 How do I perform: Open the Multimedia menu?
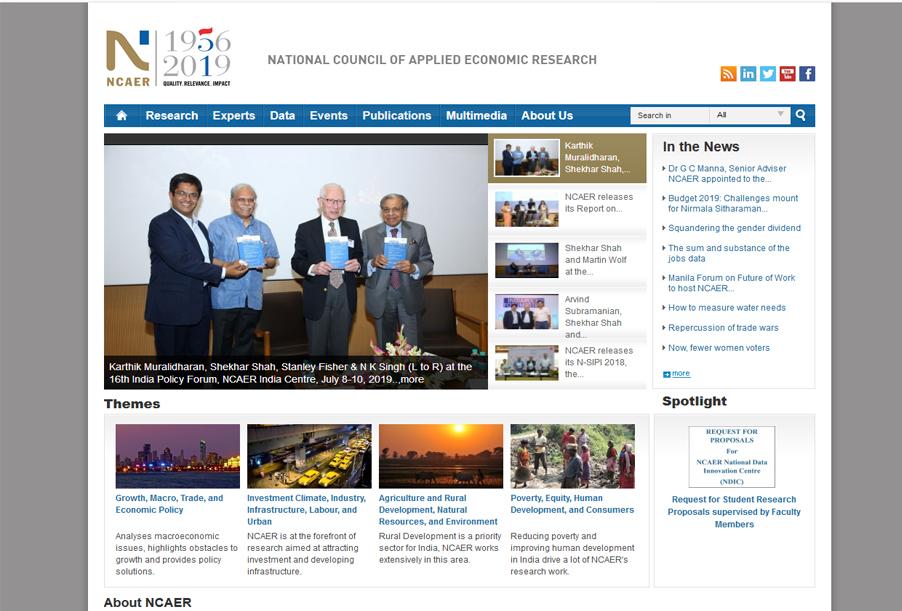[476, 116]
